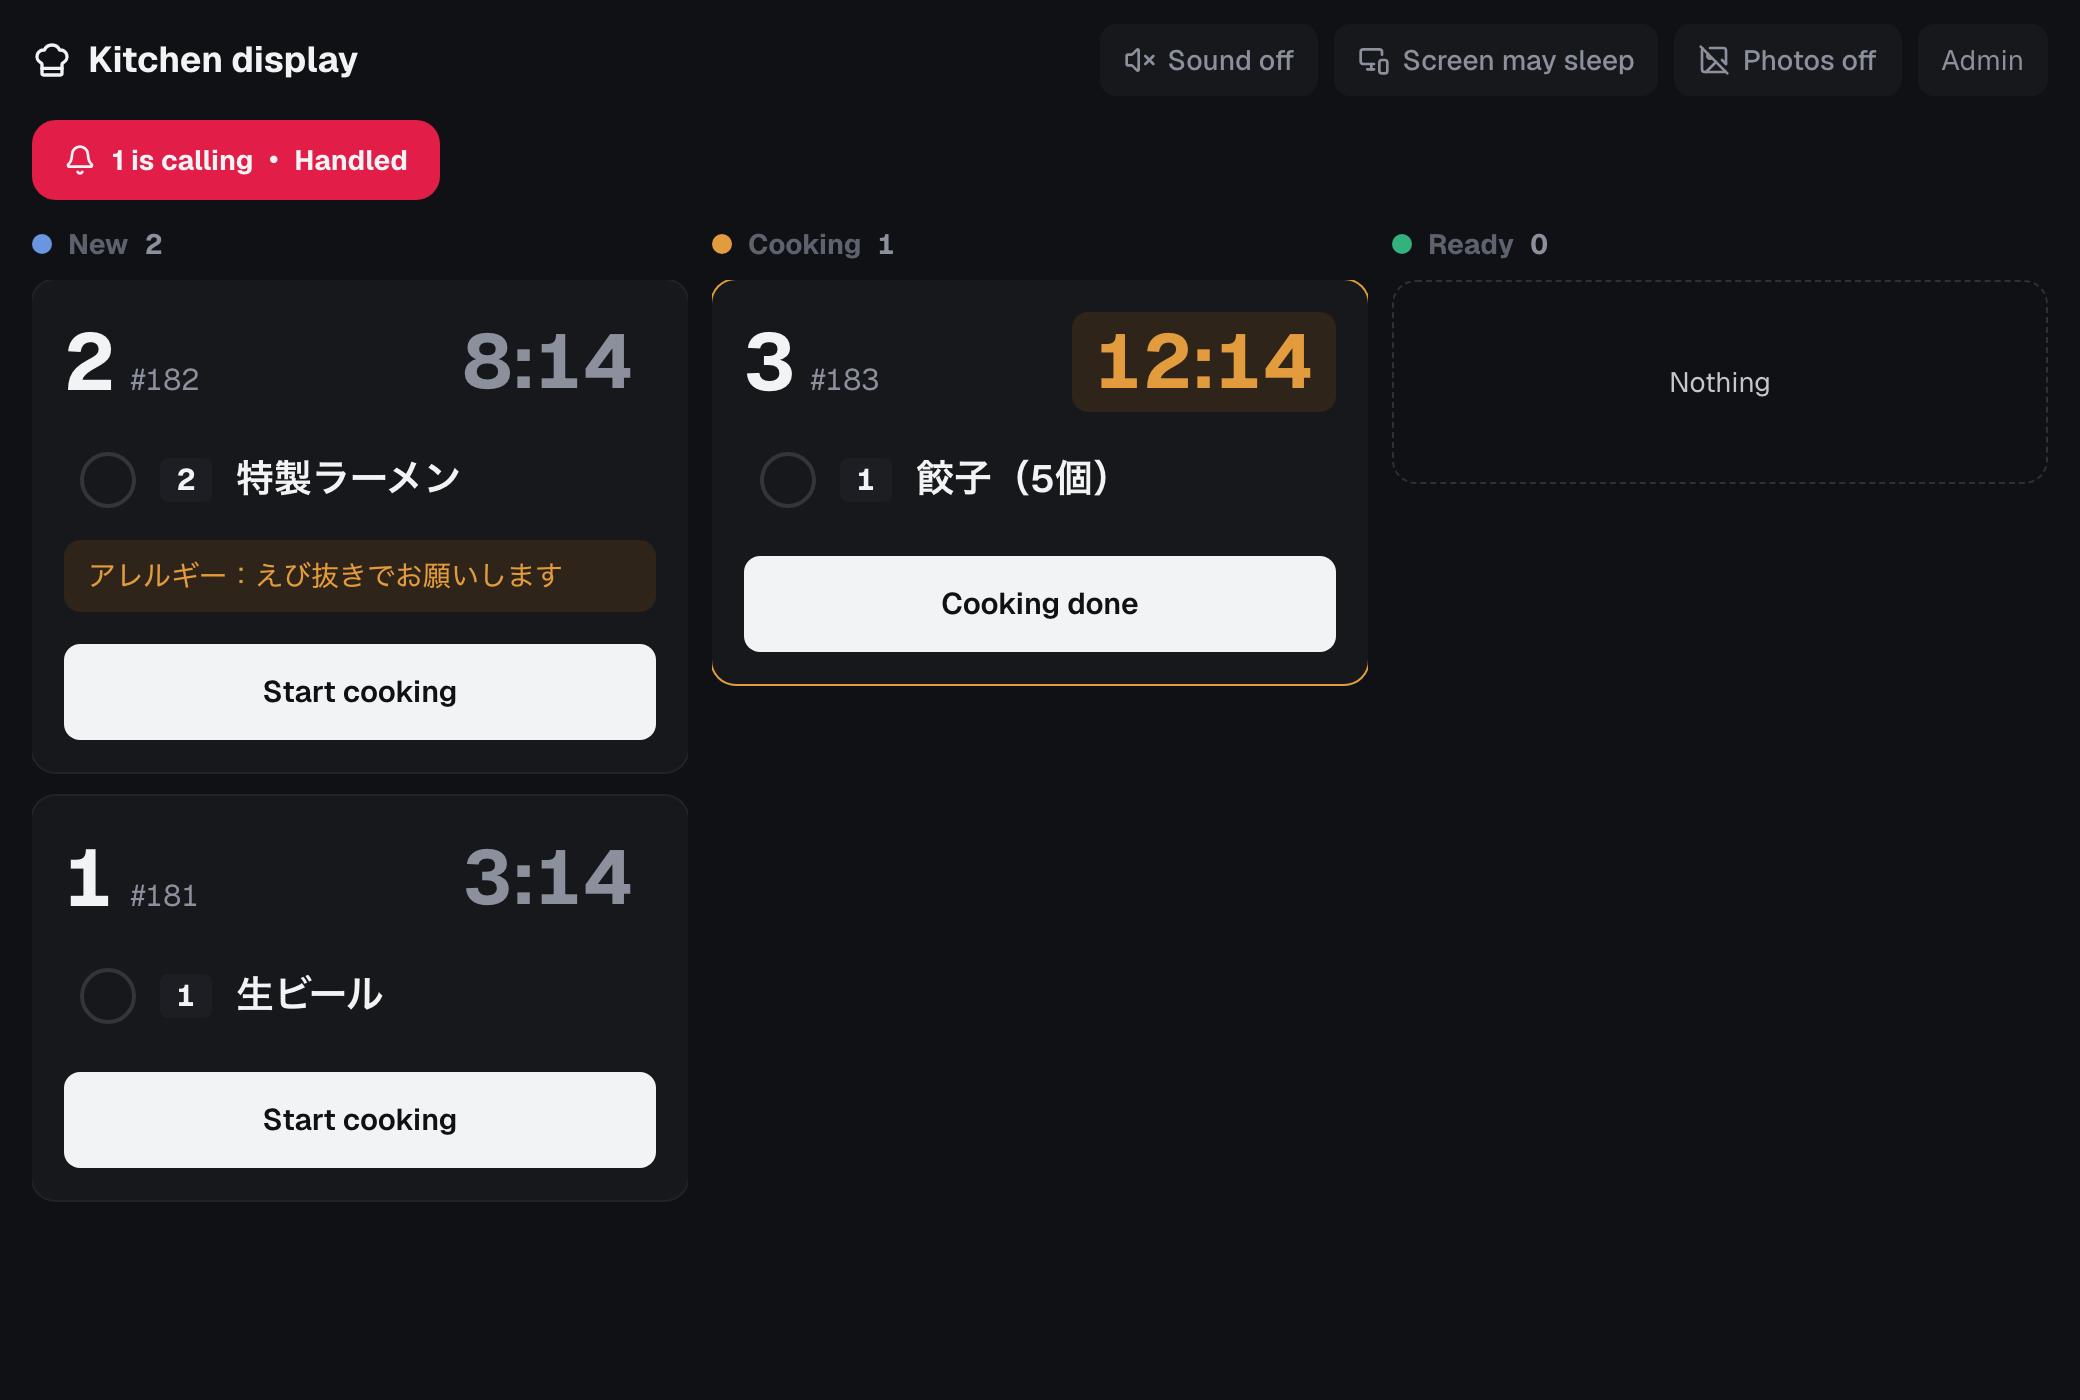Mark order #183 as Cooking done

(x=1040, y=604)
